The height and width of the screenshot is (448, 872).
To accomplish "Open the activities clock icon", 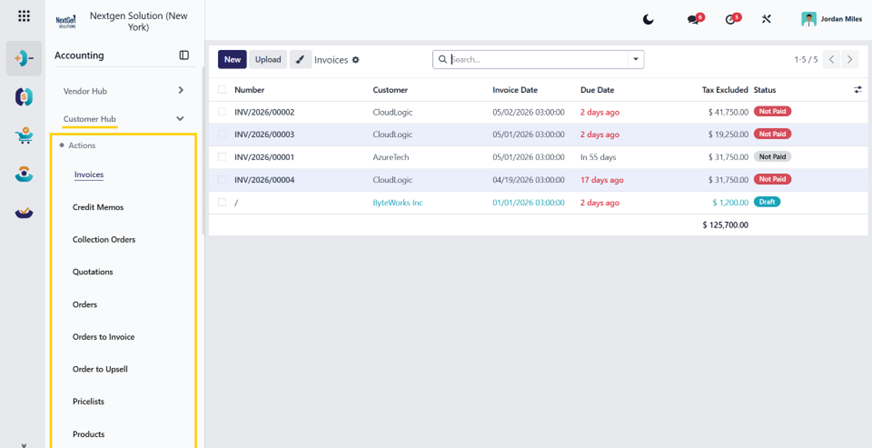I will click(730, 19).
